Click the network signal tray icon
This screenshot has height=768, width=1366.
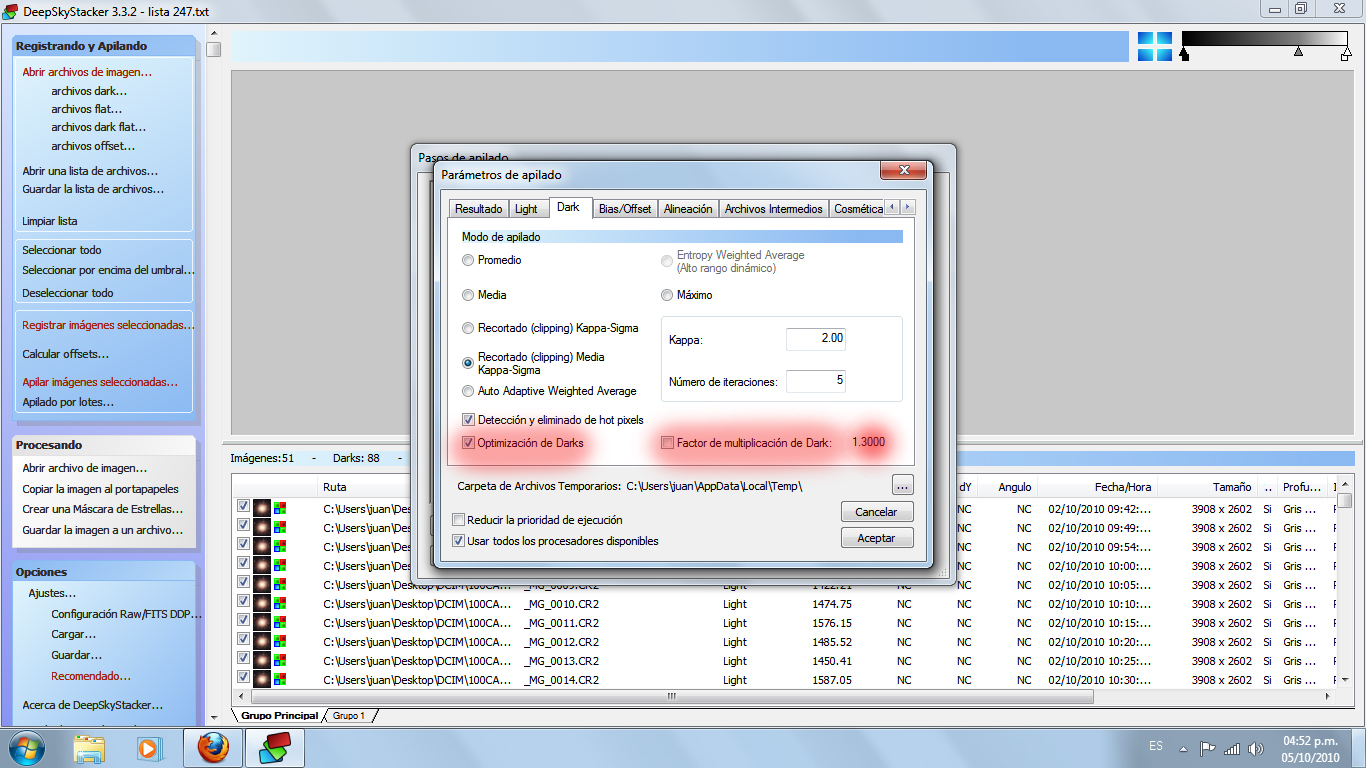click(1231, 748)
